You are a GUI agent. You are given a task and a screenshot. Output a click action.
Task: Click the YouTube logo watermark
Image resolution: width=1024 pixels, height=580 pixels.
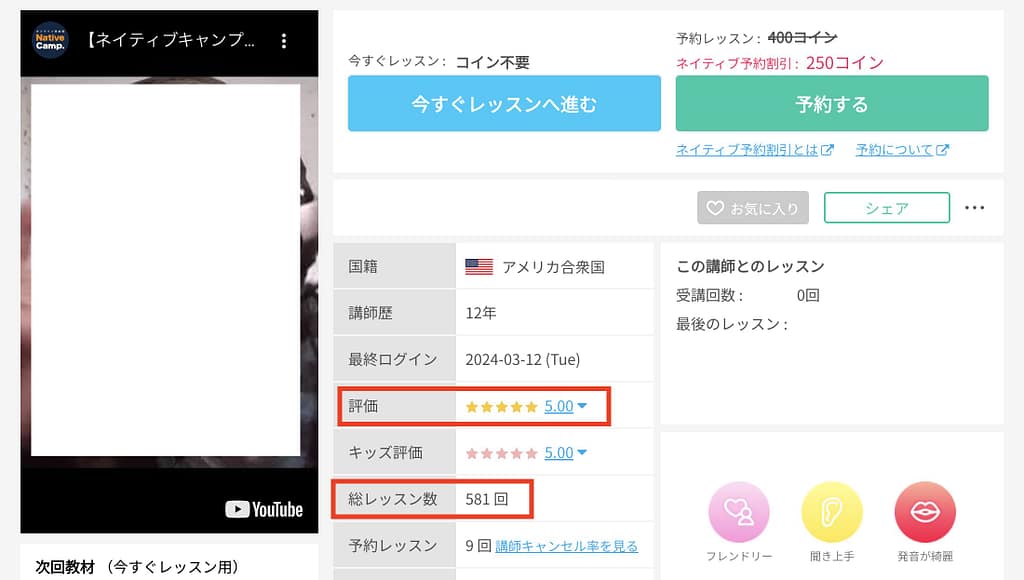(x=264, y=510)
